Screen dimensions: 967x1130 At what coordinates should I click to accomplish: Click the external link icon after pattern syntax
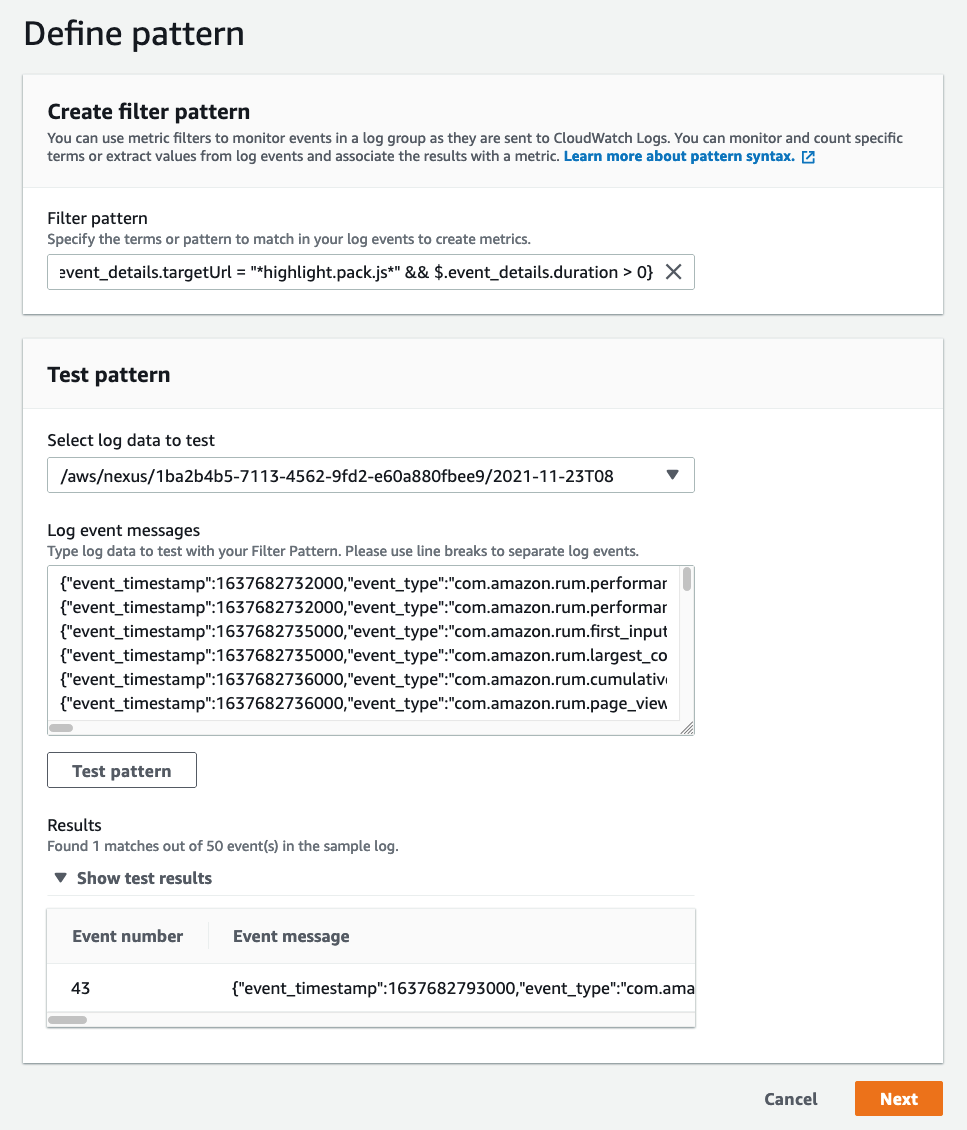coord(808,156)
